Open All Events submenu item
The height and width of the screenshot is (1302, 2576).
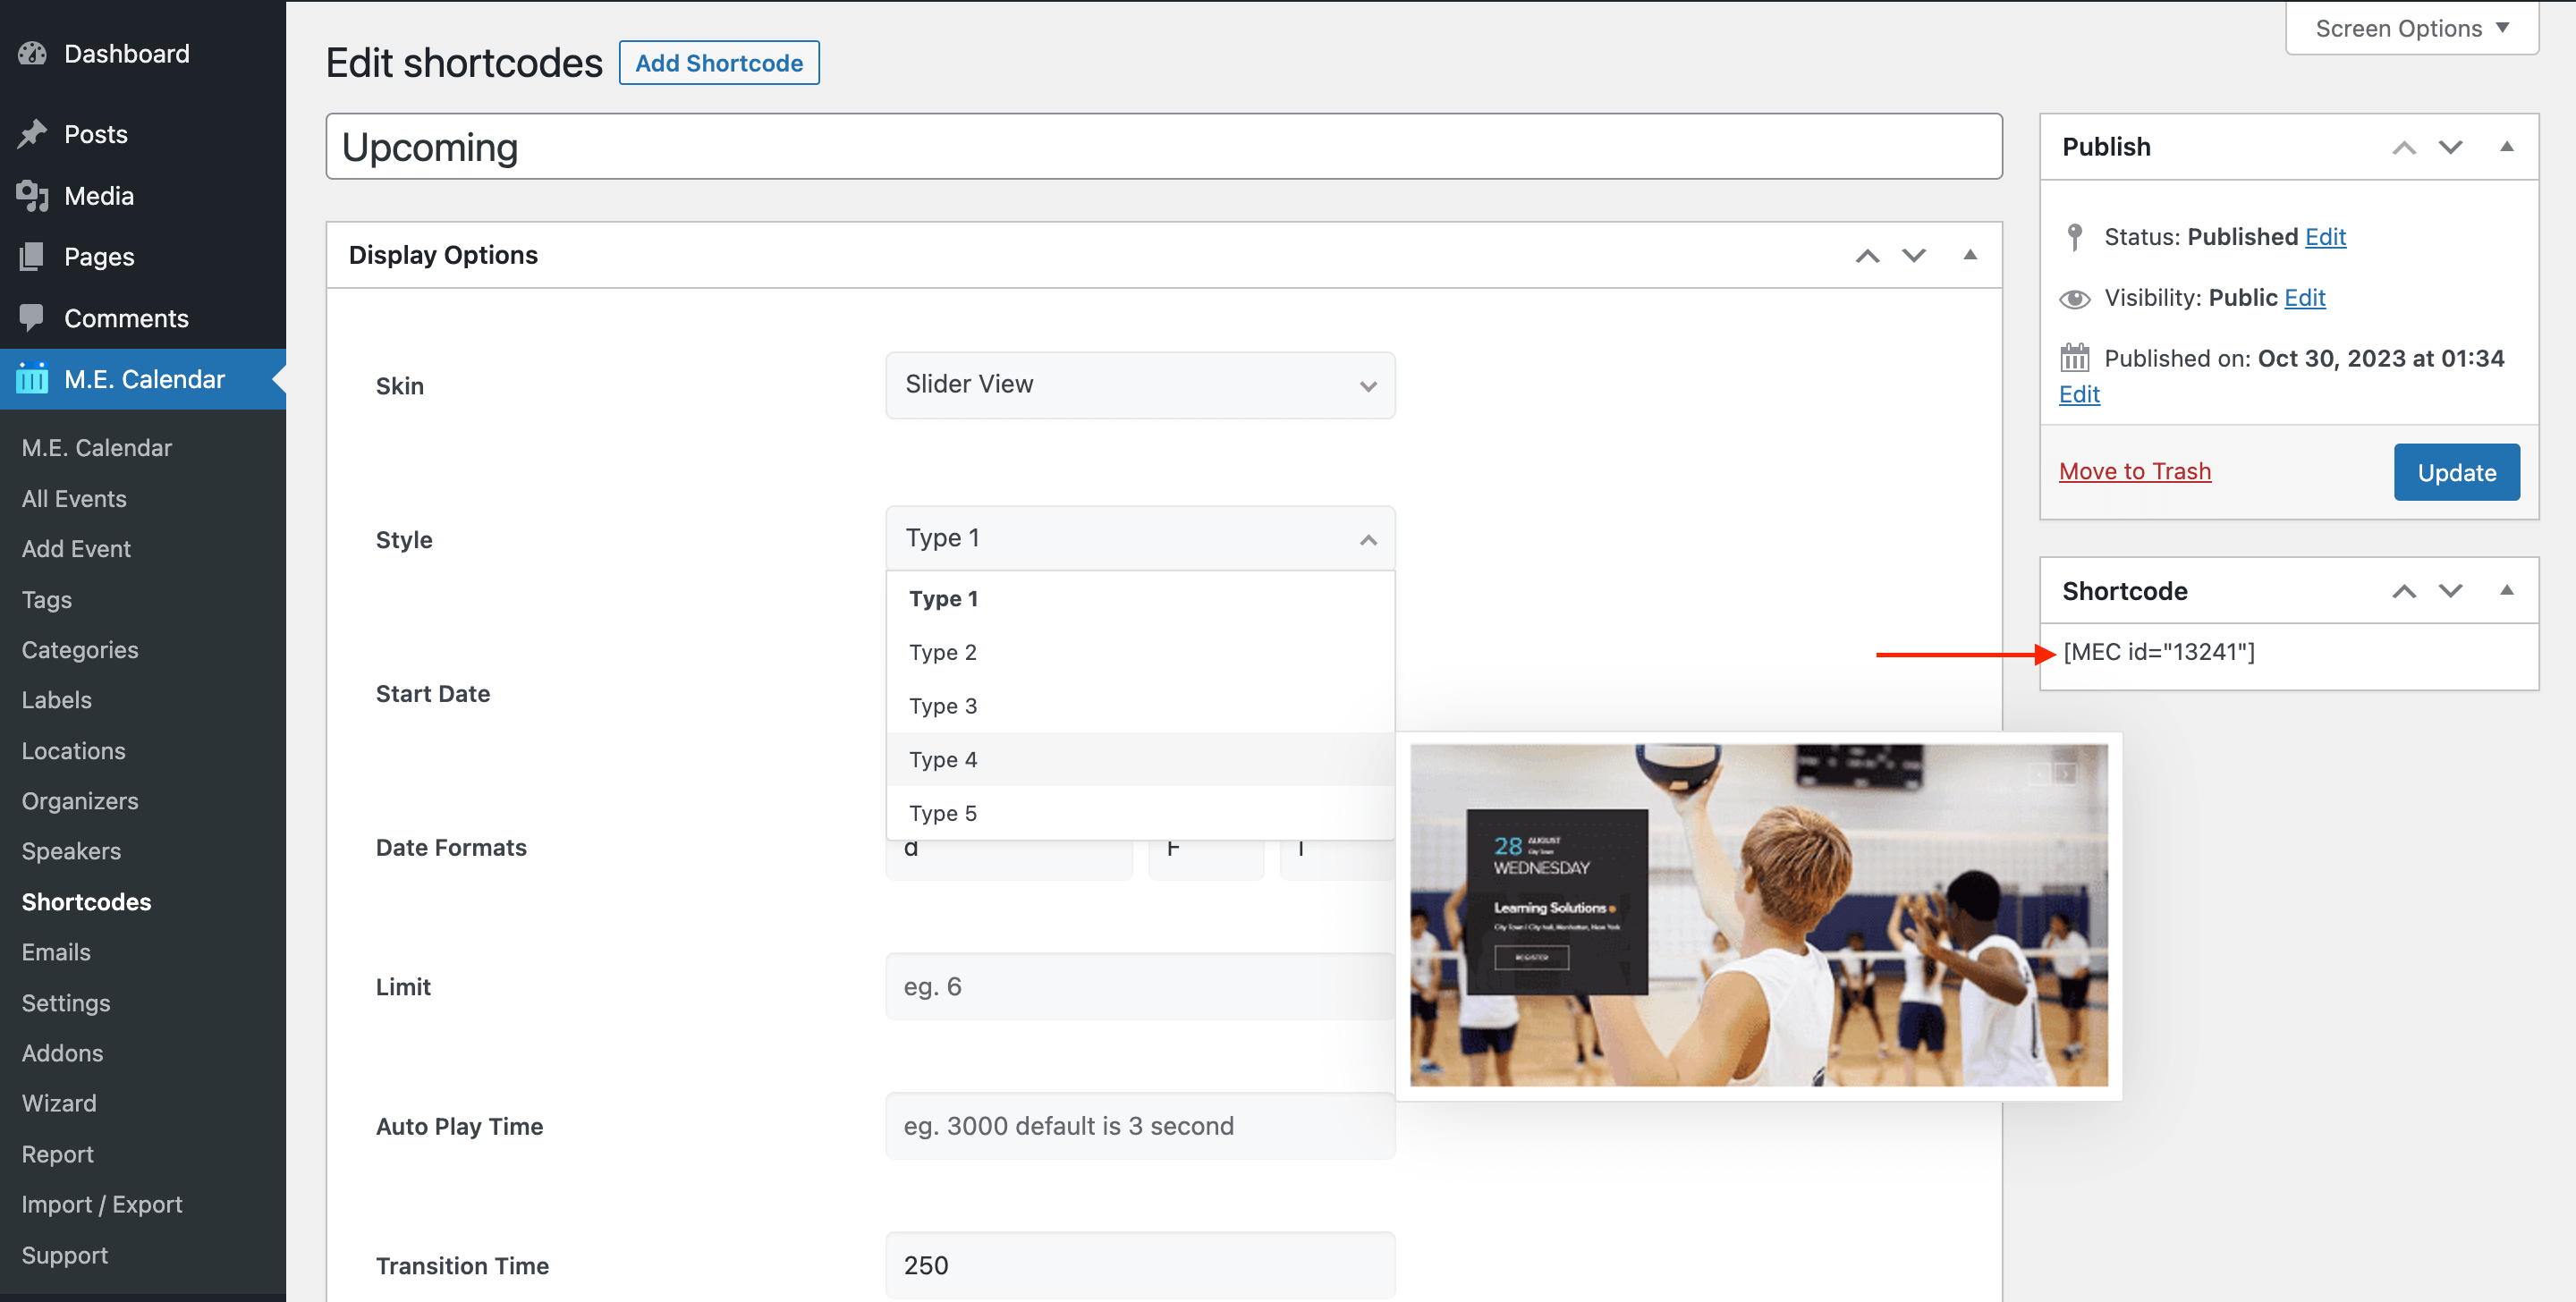pyautogui.click(x=74, y=498)
